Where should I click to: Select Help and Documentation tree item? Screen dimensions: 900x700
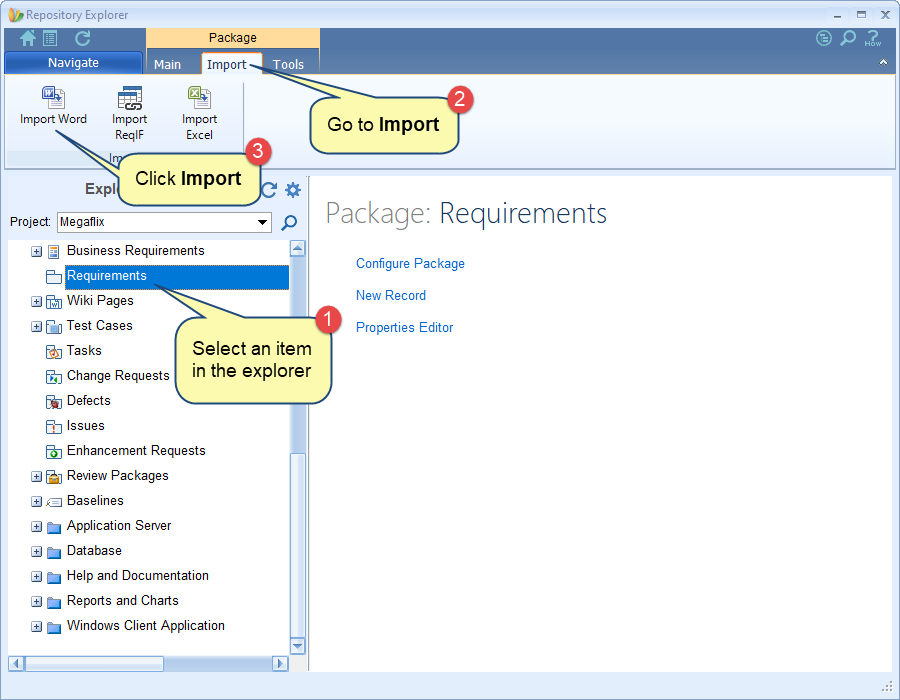tap(138, 575)
